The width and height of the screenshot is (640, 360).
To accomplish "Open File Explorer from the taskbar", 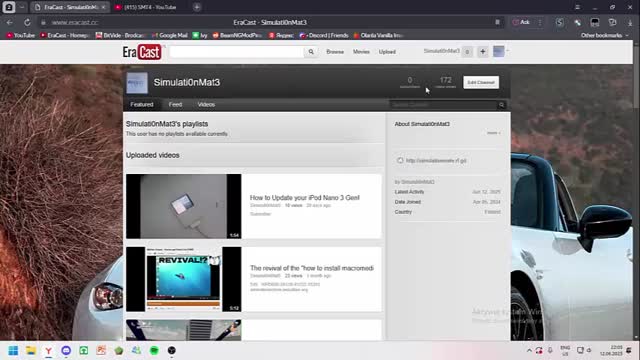I will pyautogui.click(x=31, y=351).
